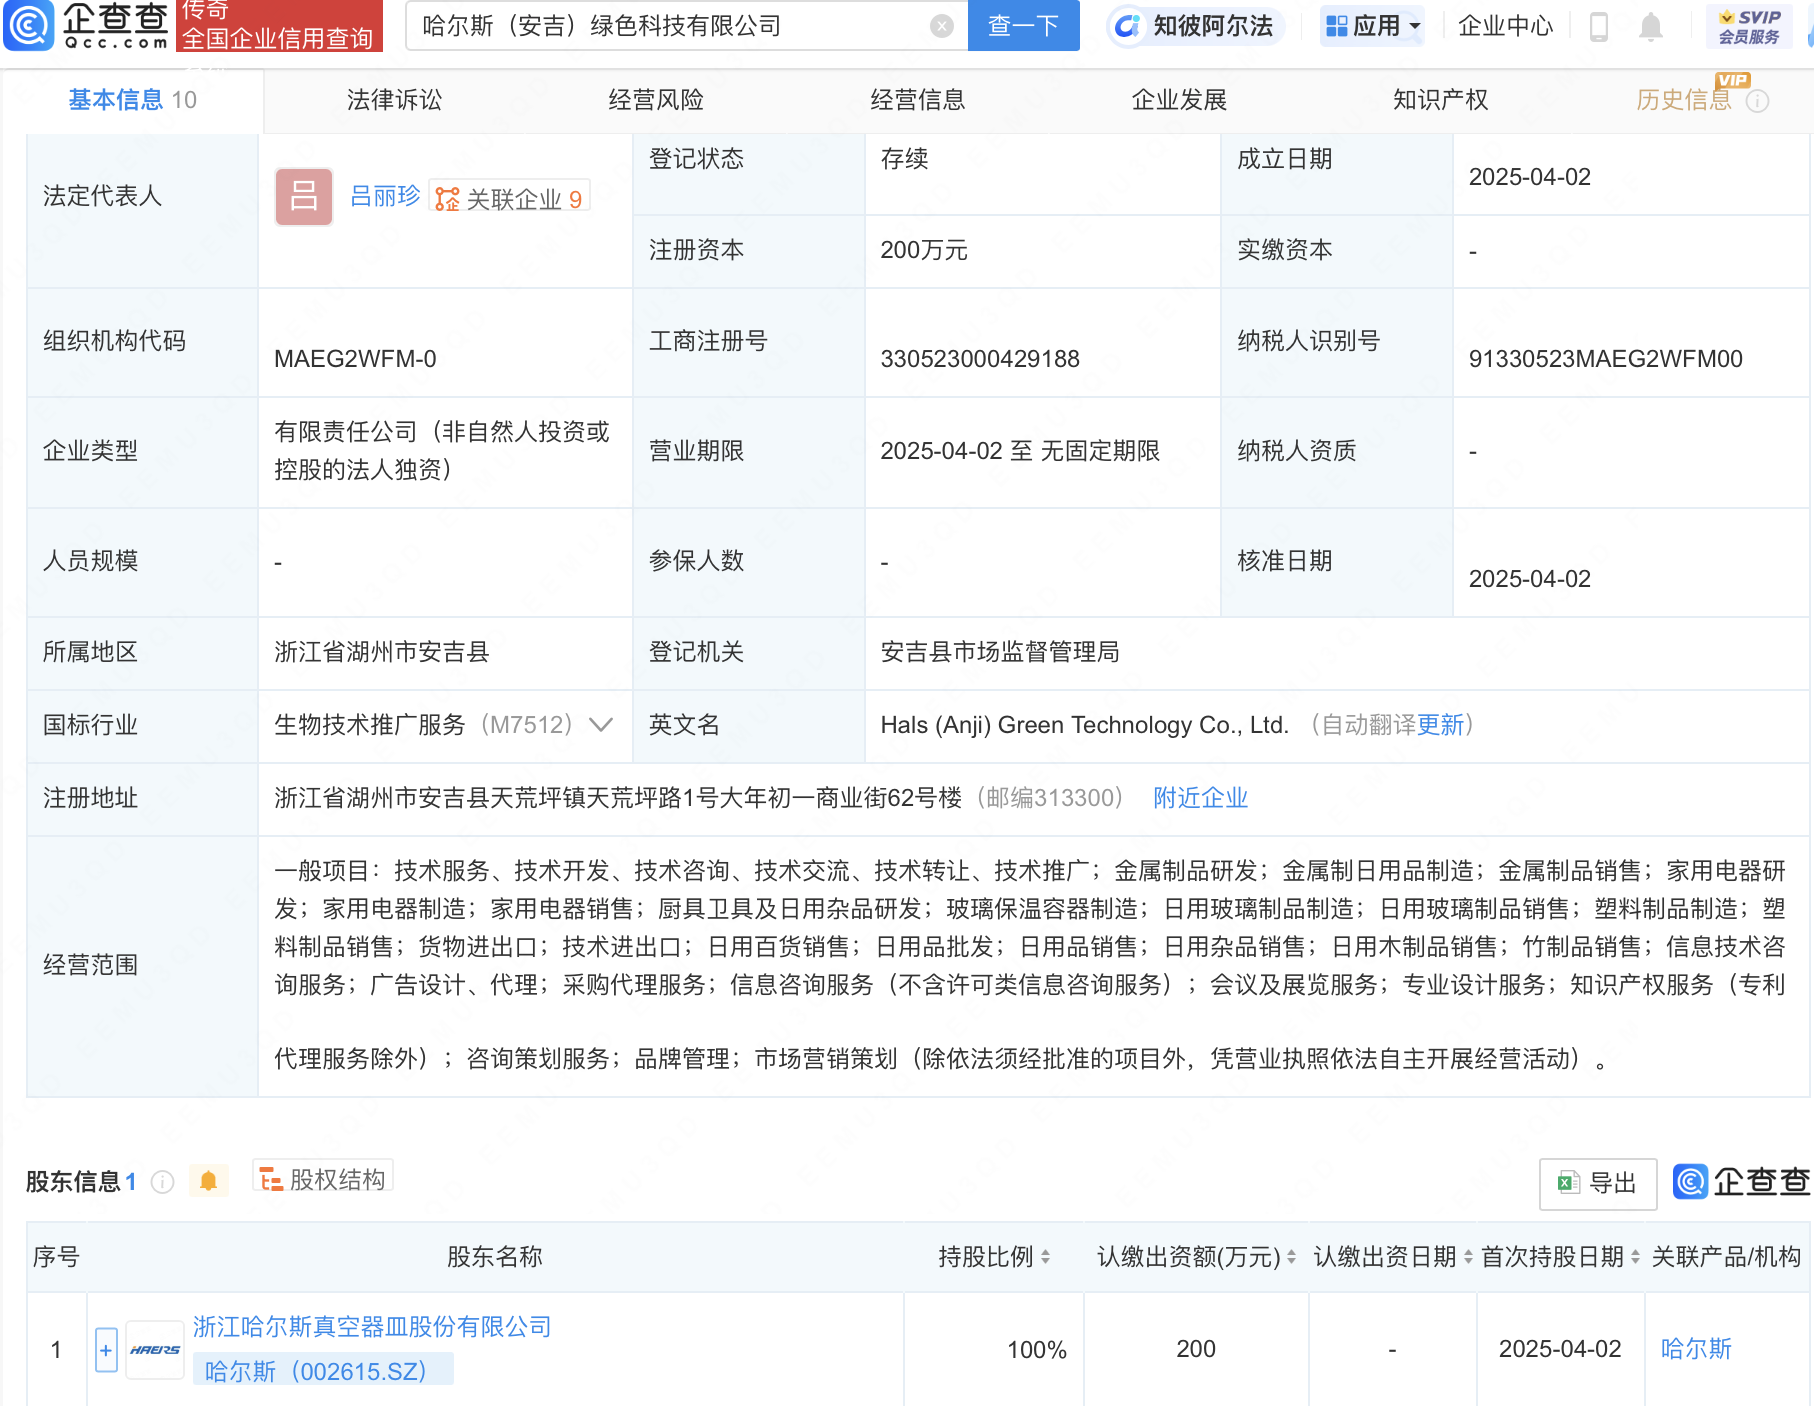Click English name Hals (Anji) Green Technology

pyautogui.click(x=1084, y=725)
